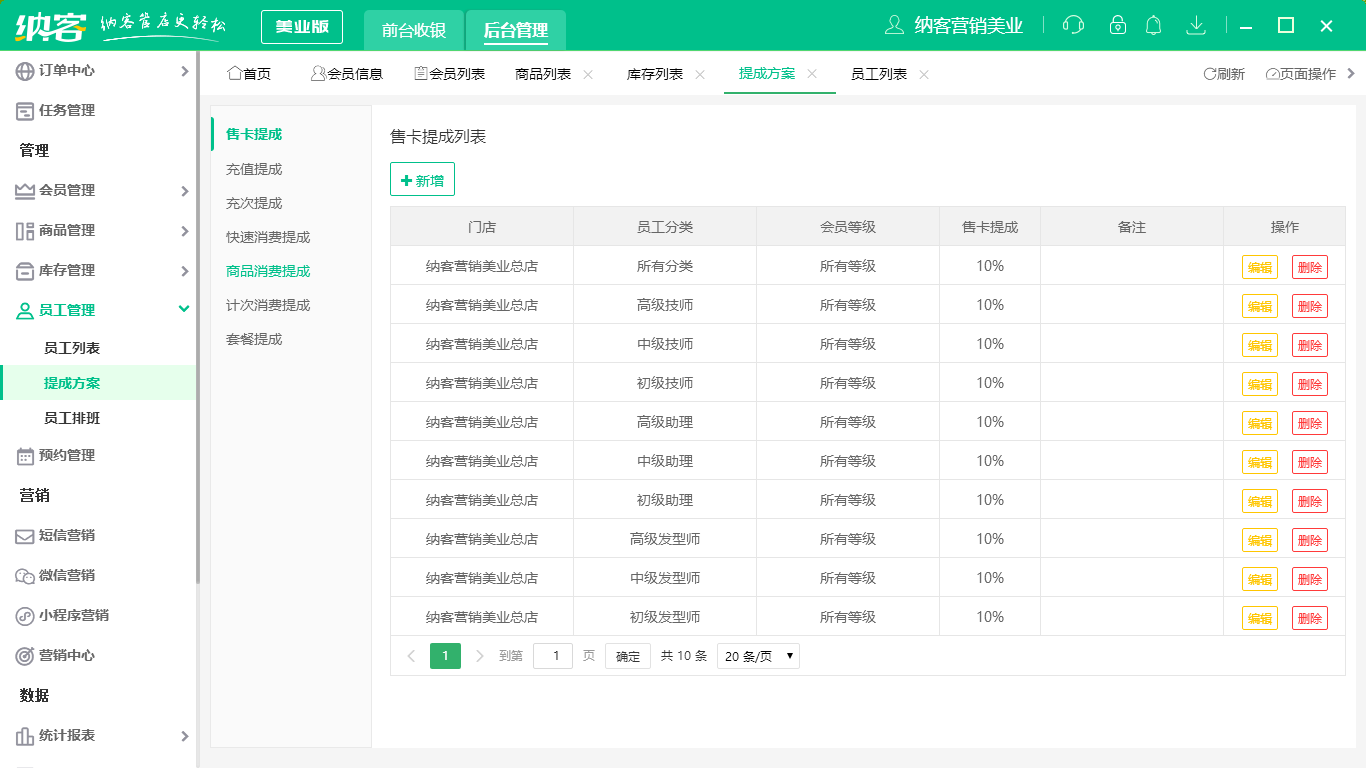This screenshot has height=768, width=1366.
Task: Click the page number input field
Action: [553, 656]
